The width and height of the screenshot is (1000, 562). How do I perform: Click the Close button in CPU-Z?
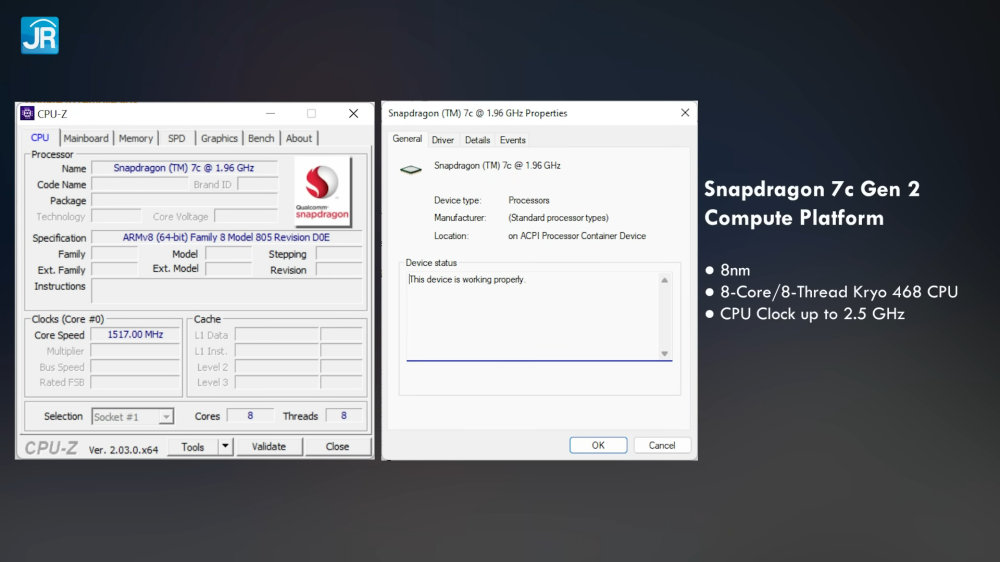(337, 447)
